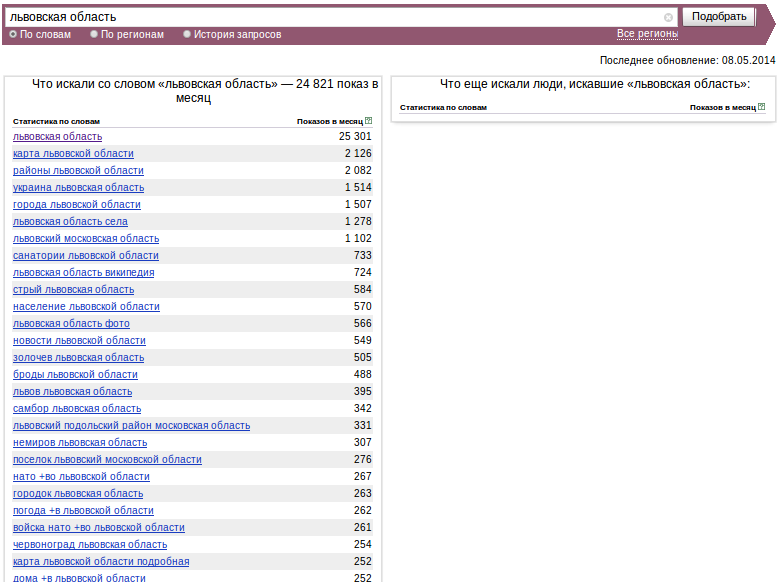Select the 'По словам' radio option
Screen dimensions: 784x582
click(13, 34)
